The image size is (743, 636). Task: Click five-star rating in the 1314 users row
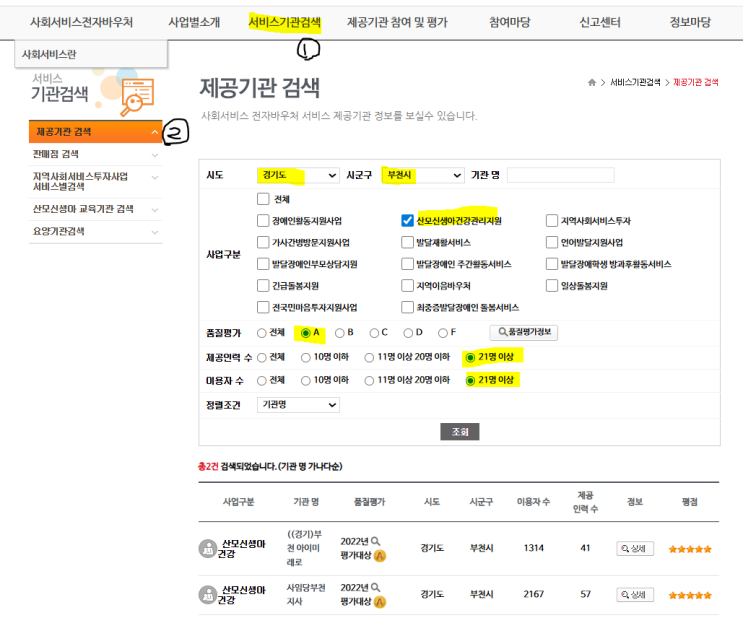(690, 549)
